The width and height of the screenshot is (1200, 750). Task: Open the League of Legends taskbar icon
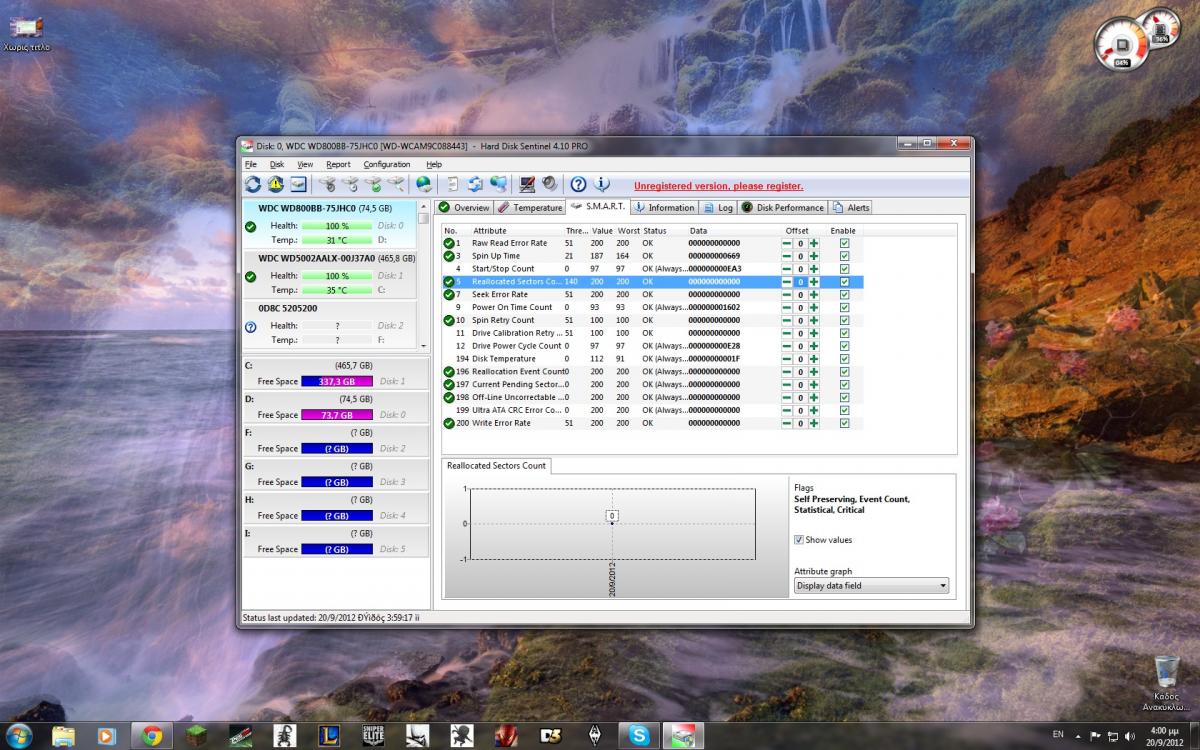tap(329, 736)
